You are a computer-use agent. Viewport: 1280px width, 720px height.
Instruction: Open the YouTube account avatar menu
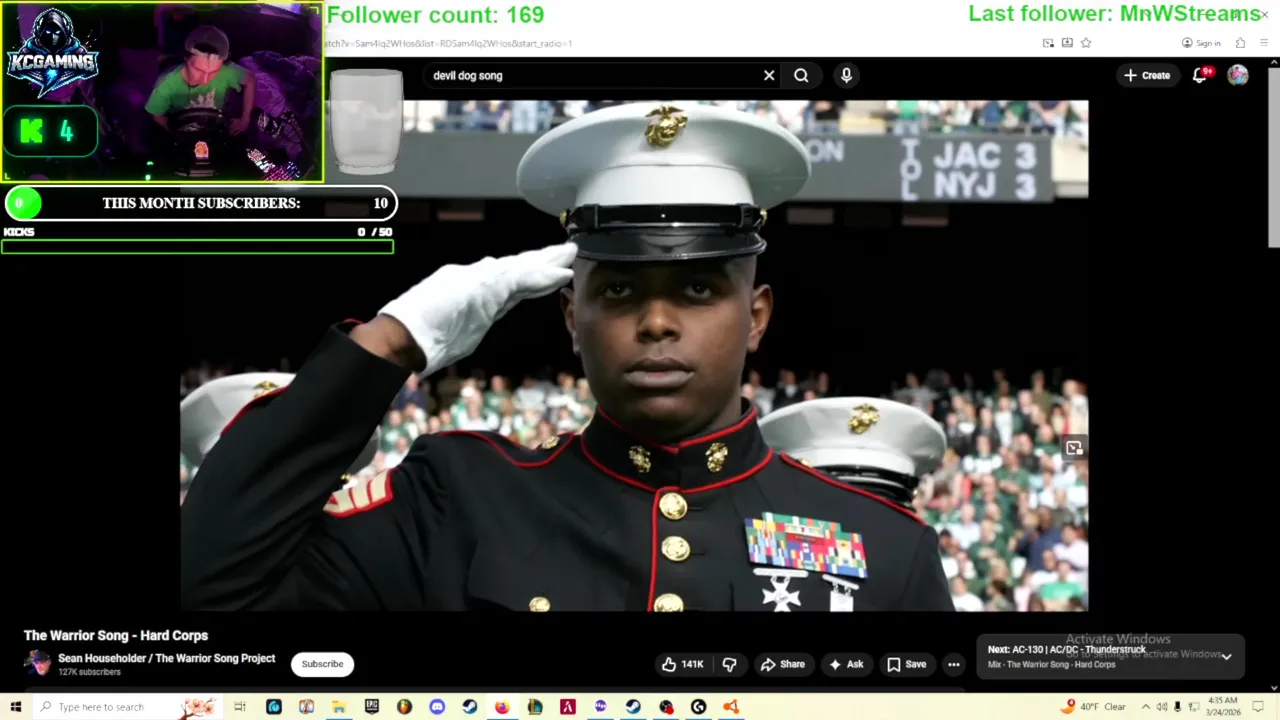[1238, 75]
